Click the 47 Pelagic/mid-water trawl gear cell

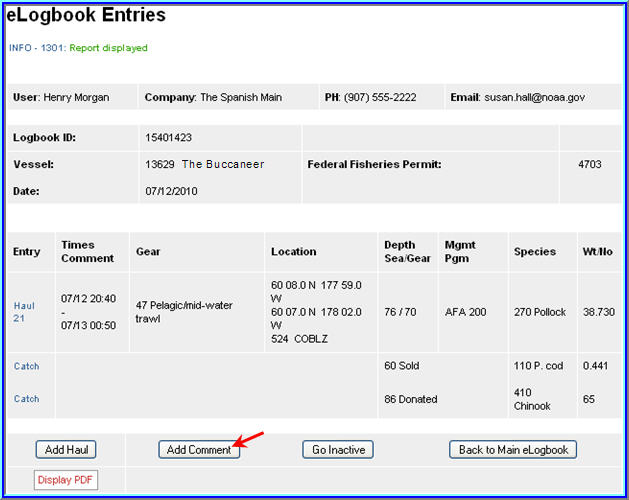[184, 311]
